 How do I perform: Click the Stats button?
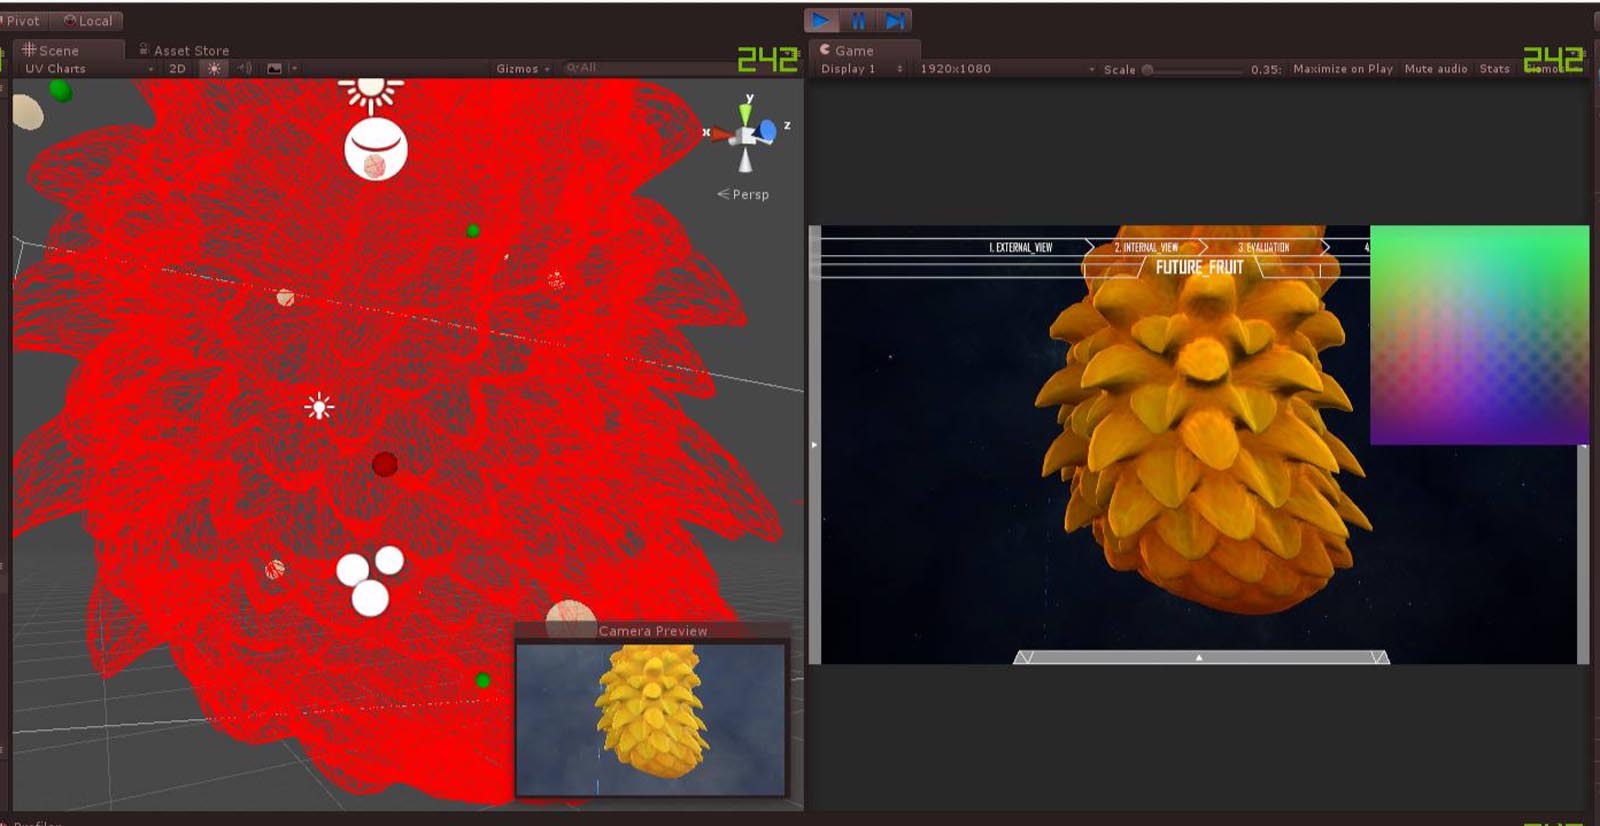click(1494, 69)
